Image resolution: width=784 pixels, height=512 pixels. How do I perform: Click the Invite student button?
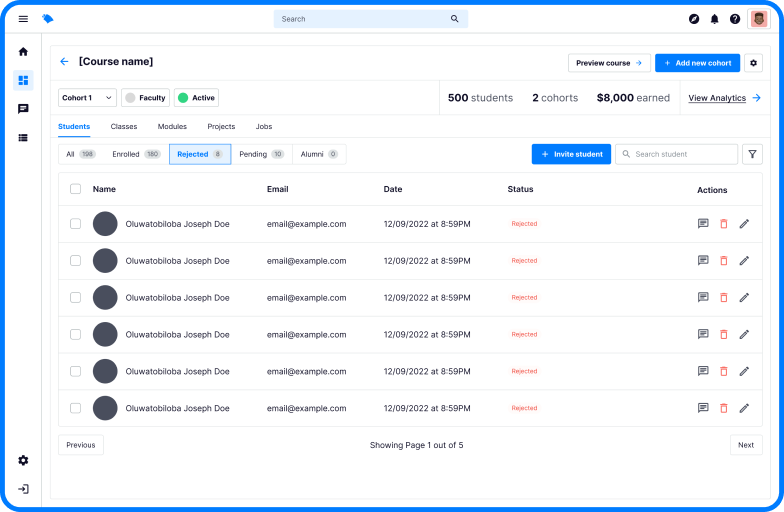[571, 154]
